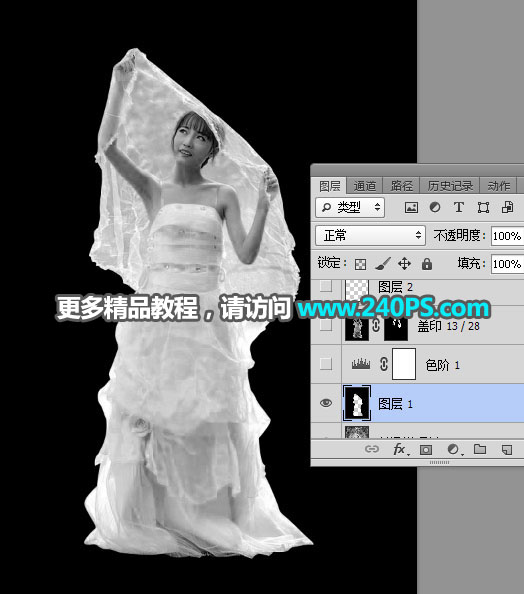Filter layers by smart objects icon
524x594 pixels.
(x=507, y=207)
